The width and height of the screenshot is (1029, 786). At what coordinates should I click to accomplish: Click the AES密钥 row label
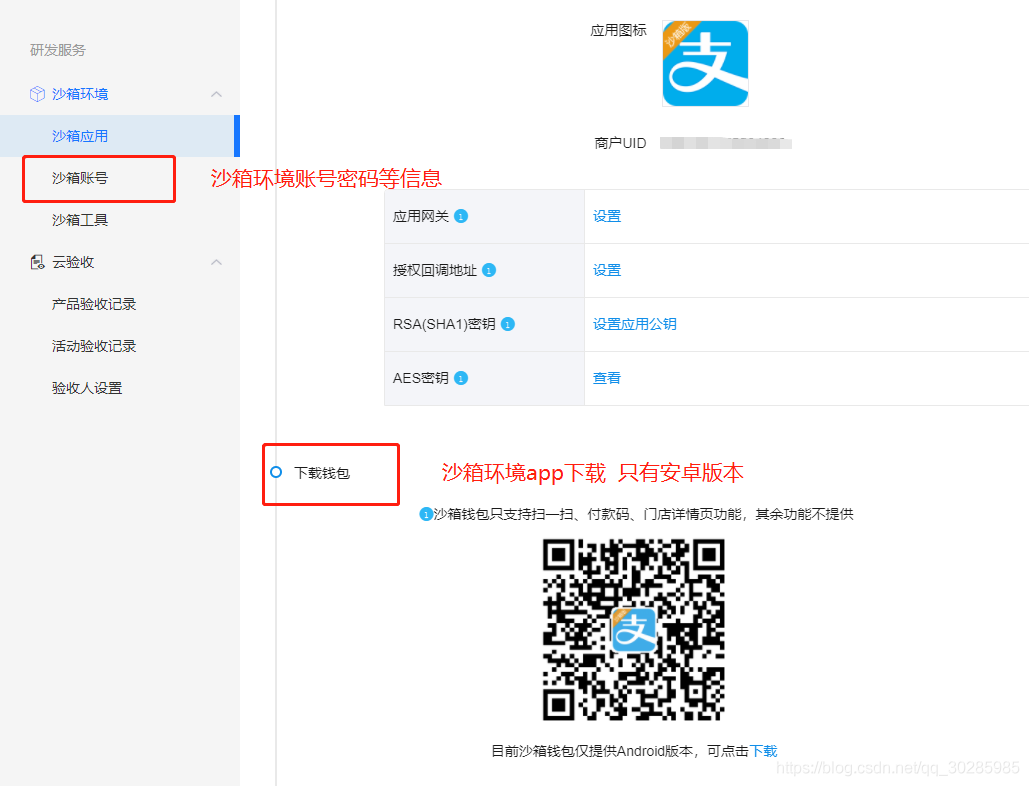click(x=421, y=378)
